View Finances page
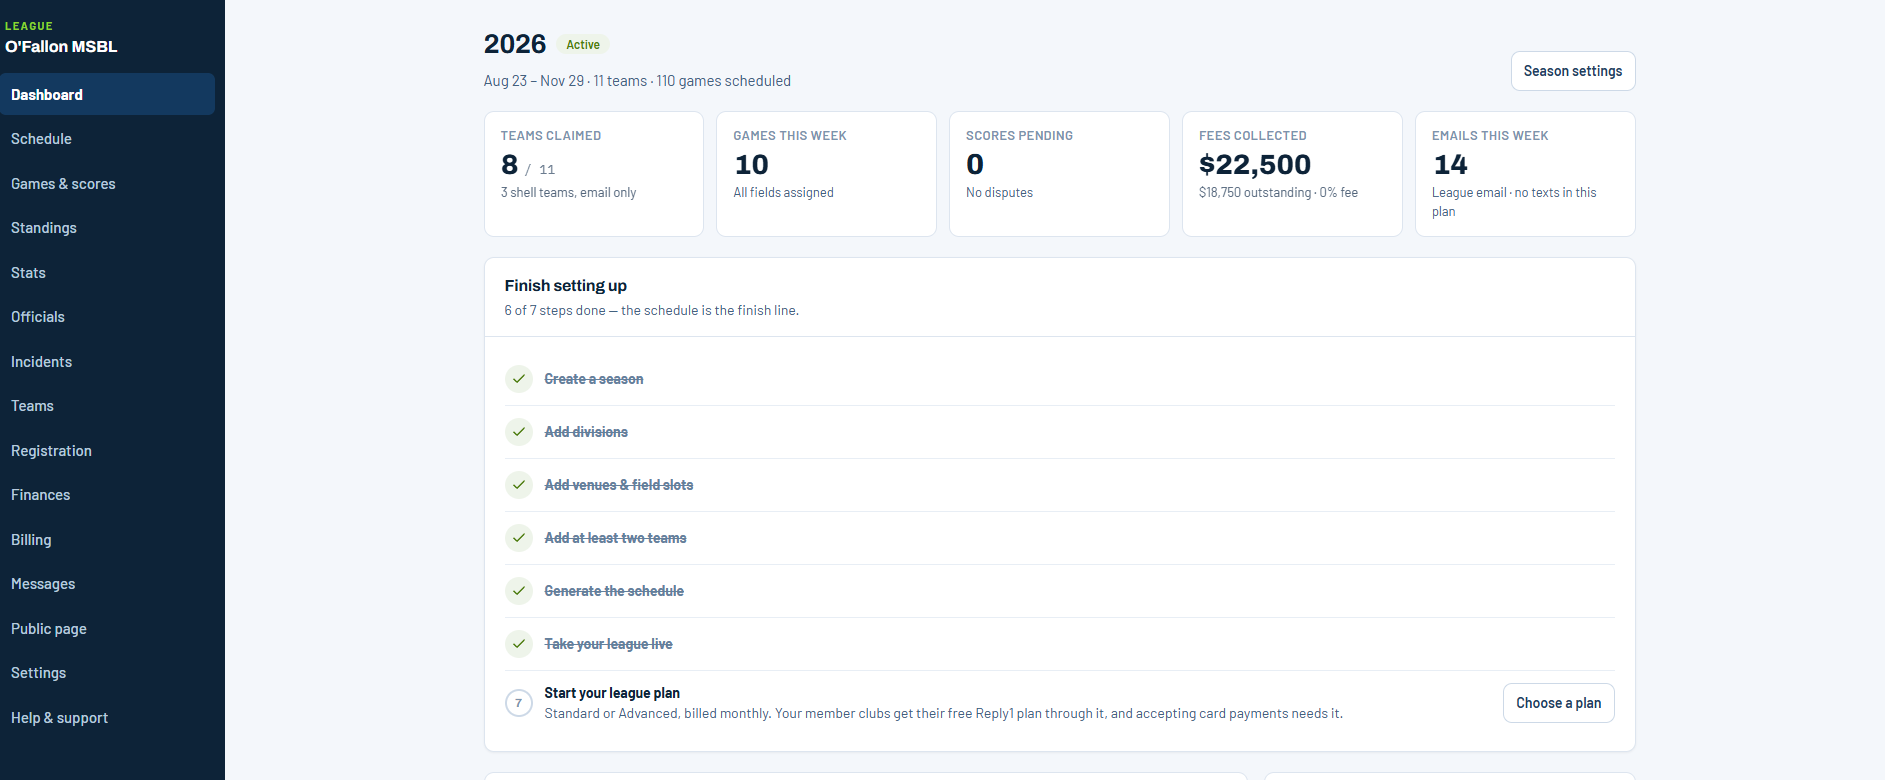This screenshot has height=780, width=1885. pos(107,495)
